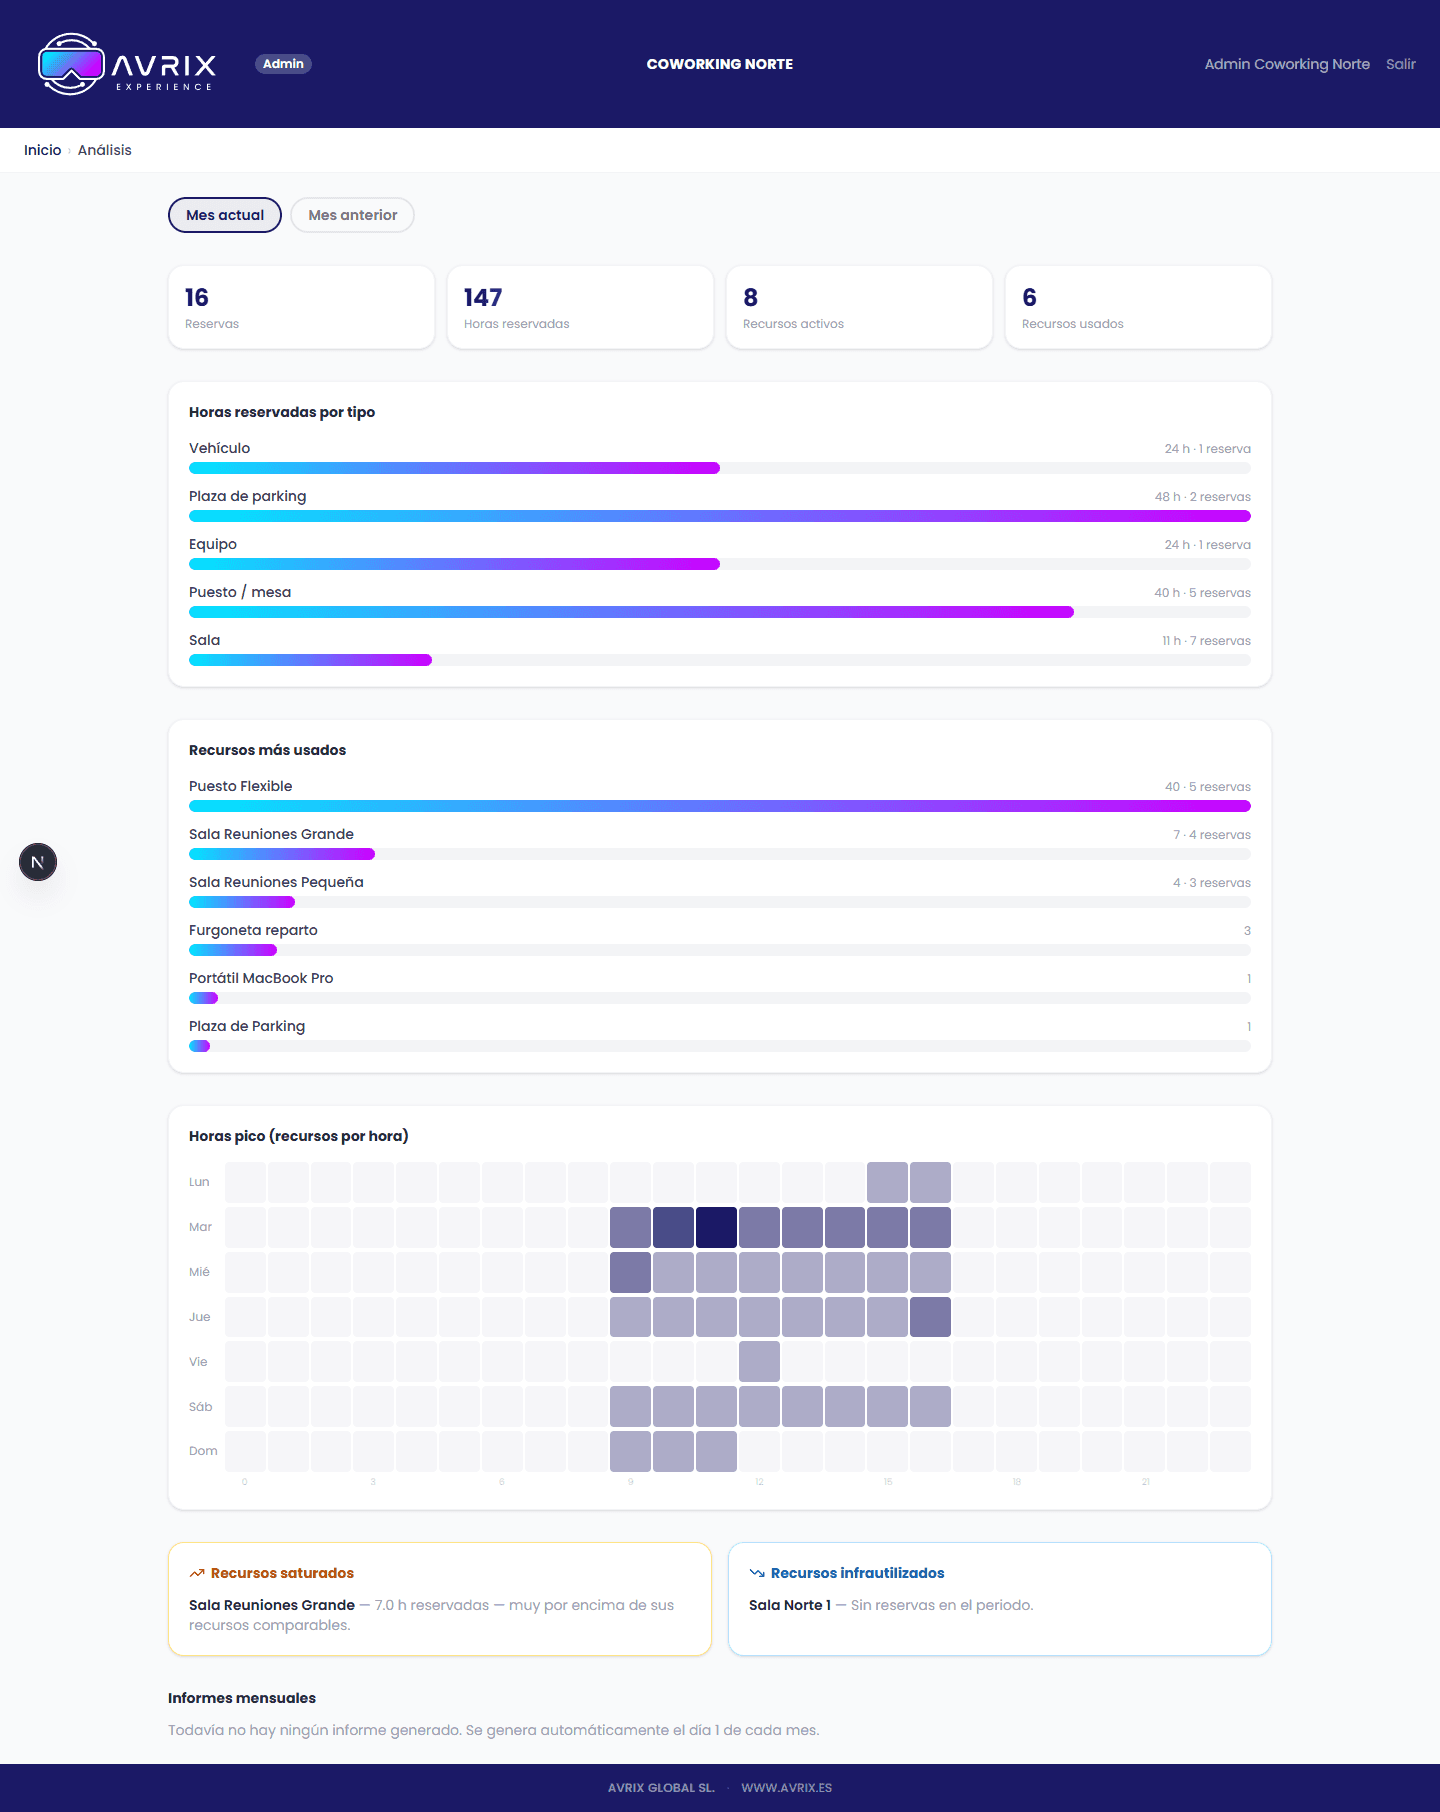
Task: Click '4 · 3 reservas' value
Action: tap(1212, 883)
